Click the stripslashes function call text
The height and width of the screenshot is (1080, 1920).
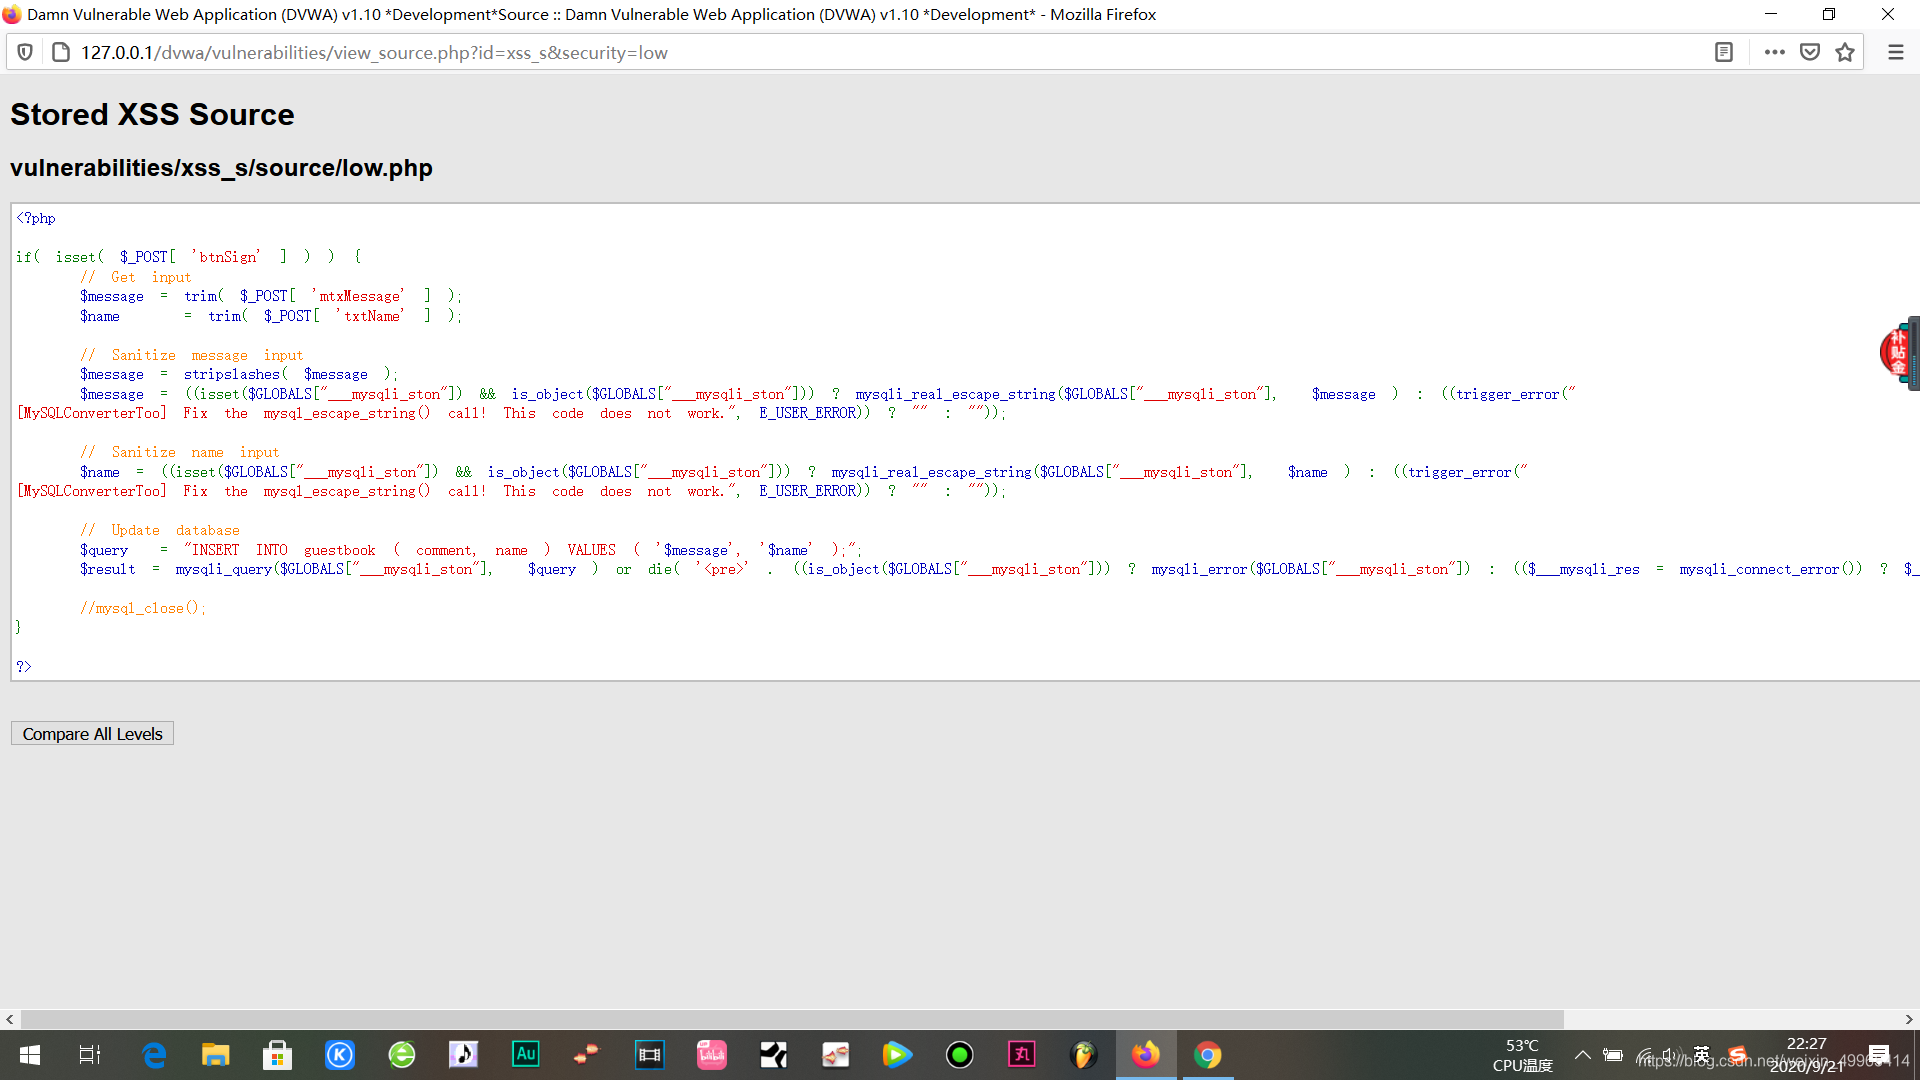tap(232, 374)
